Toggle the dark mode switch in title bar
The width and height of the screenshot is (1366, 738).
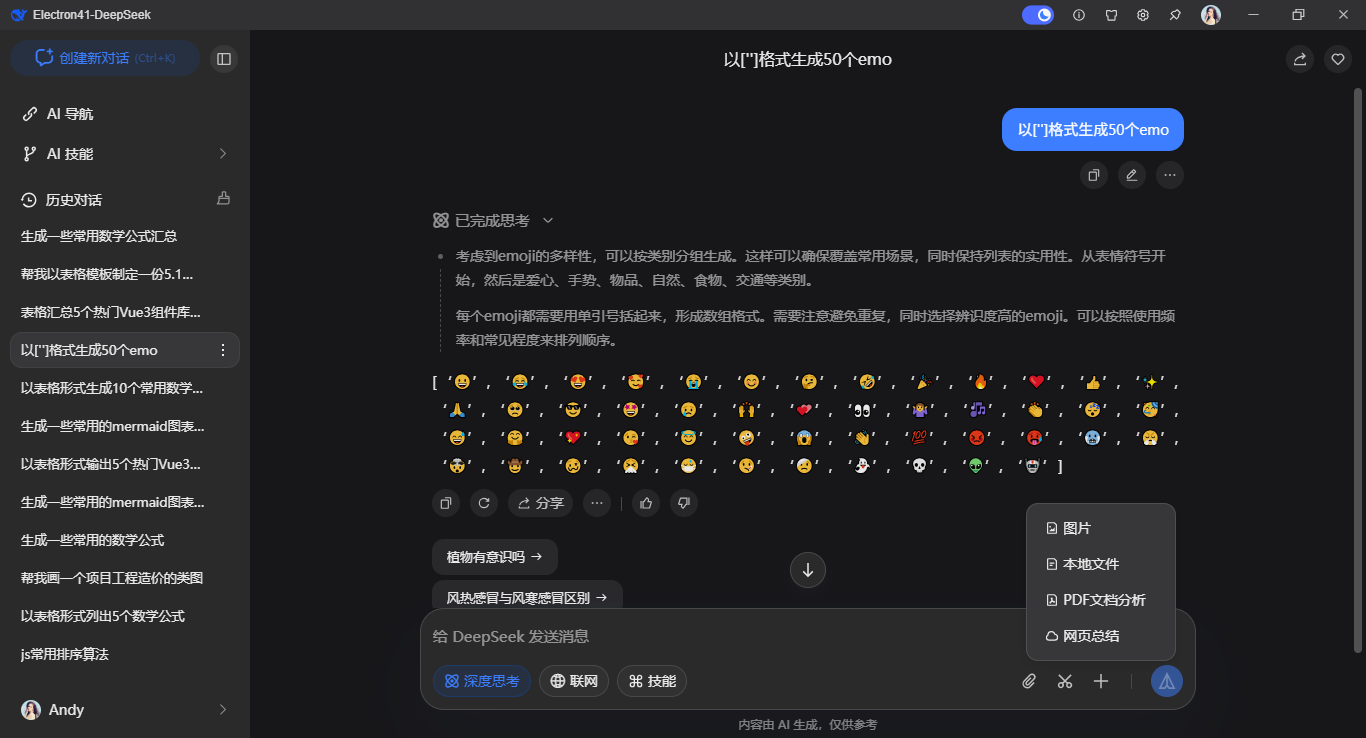(1037, 15)
